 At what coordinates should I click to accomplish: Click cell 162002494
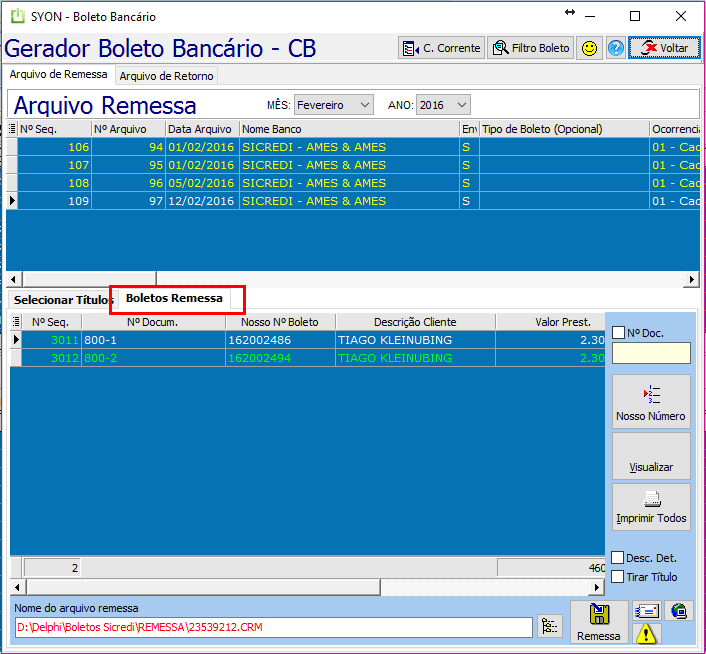(280, 358)
